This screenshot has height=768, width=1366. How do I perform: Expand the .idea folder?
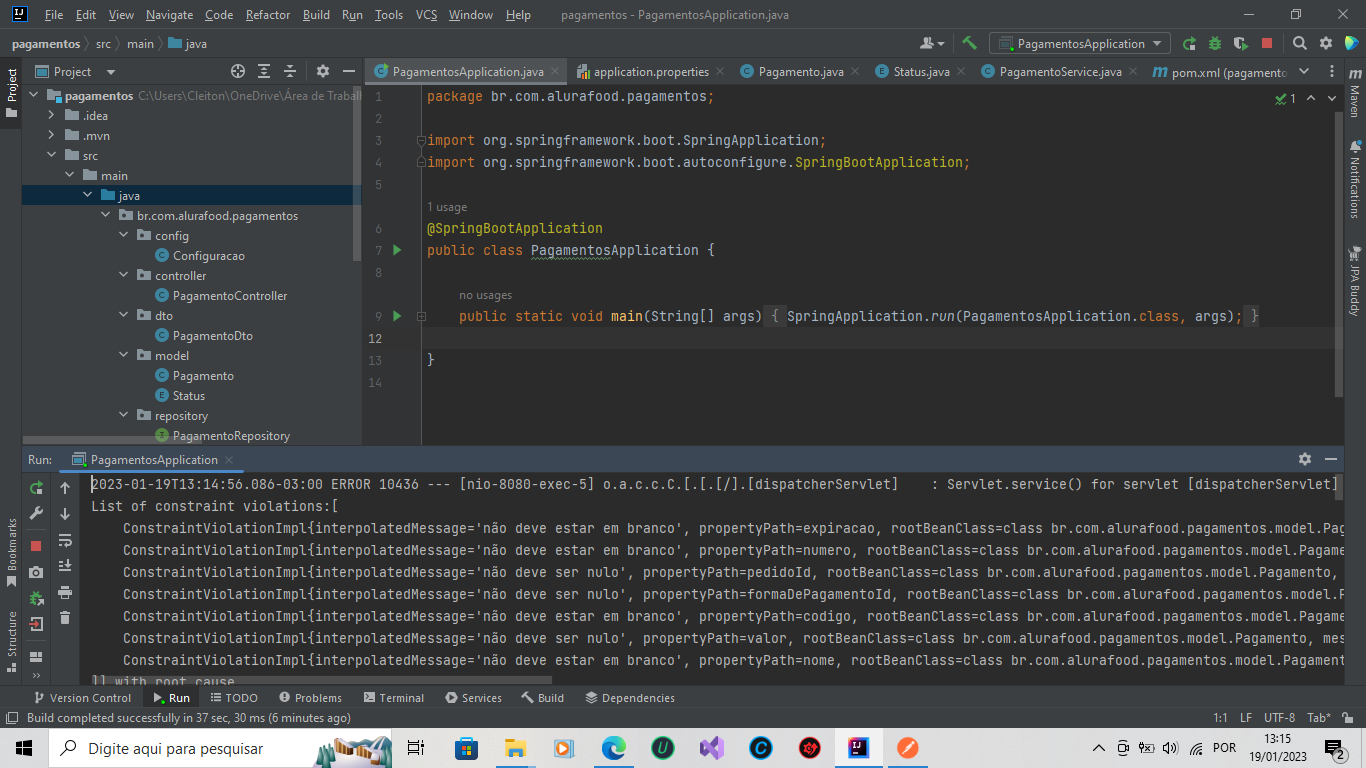pos(51,116)
